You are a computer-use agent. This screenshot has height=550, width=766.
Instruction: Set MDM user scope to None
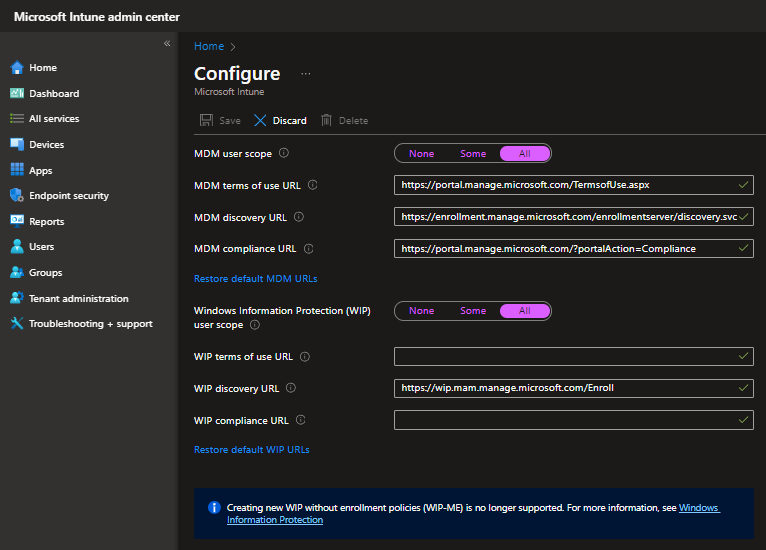[x=422, y=153]
